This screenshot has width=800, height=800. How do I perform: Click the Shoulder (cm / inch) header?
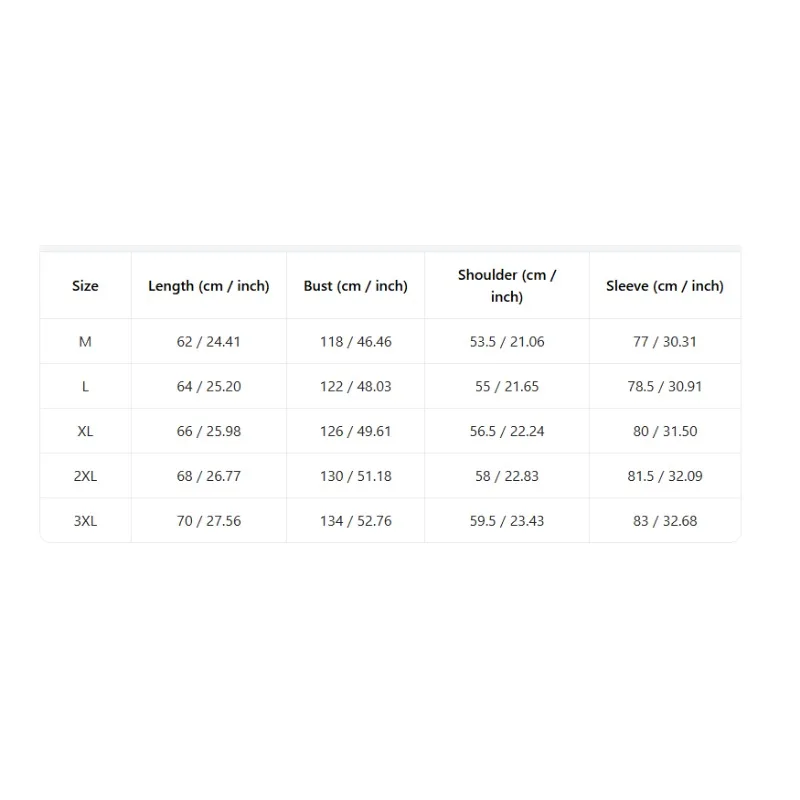coord(507,286)
